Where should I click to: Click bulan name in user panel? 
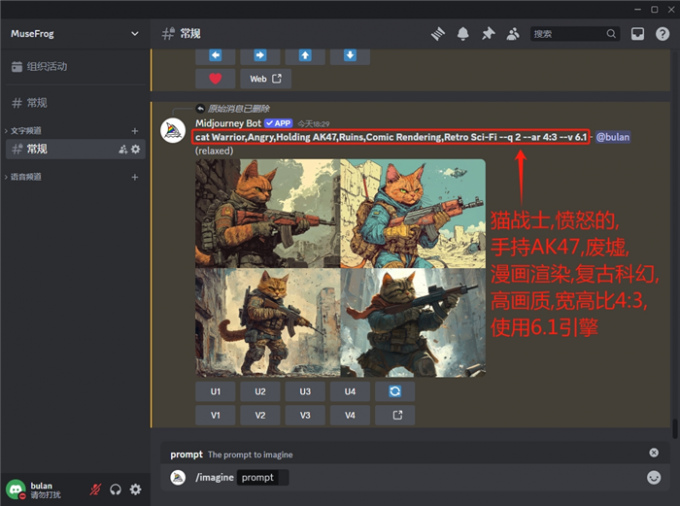click(x=41, y=486)
